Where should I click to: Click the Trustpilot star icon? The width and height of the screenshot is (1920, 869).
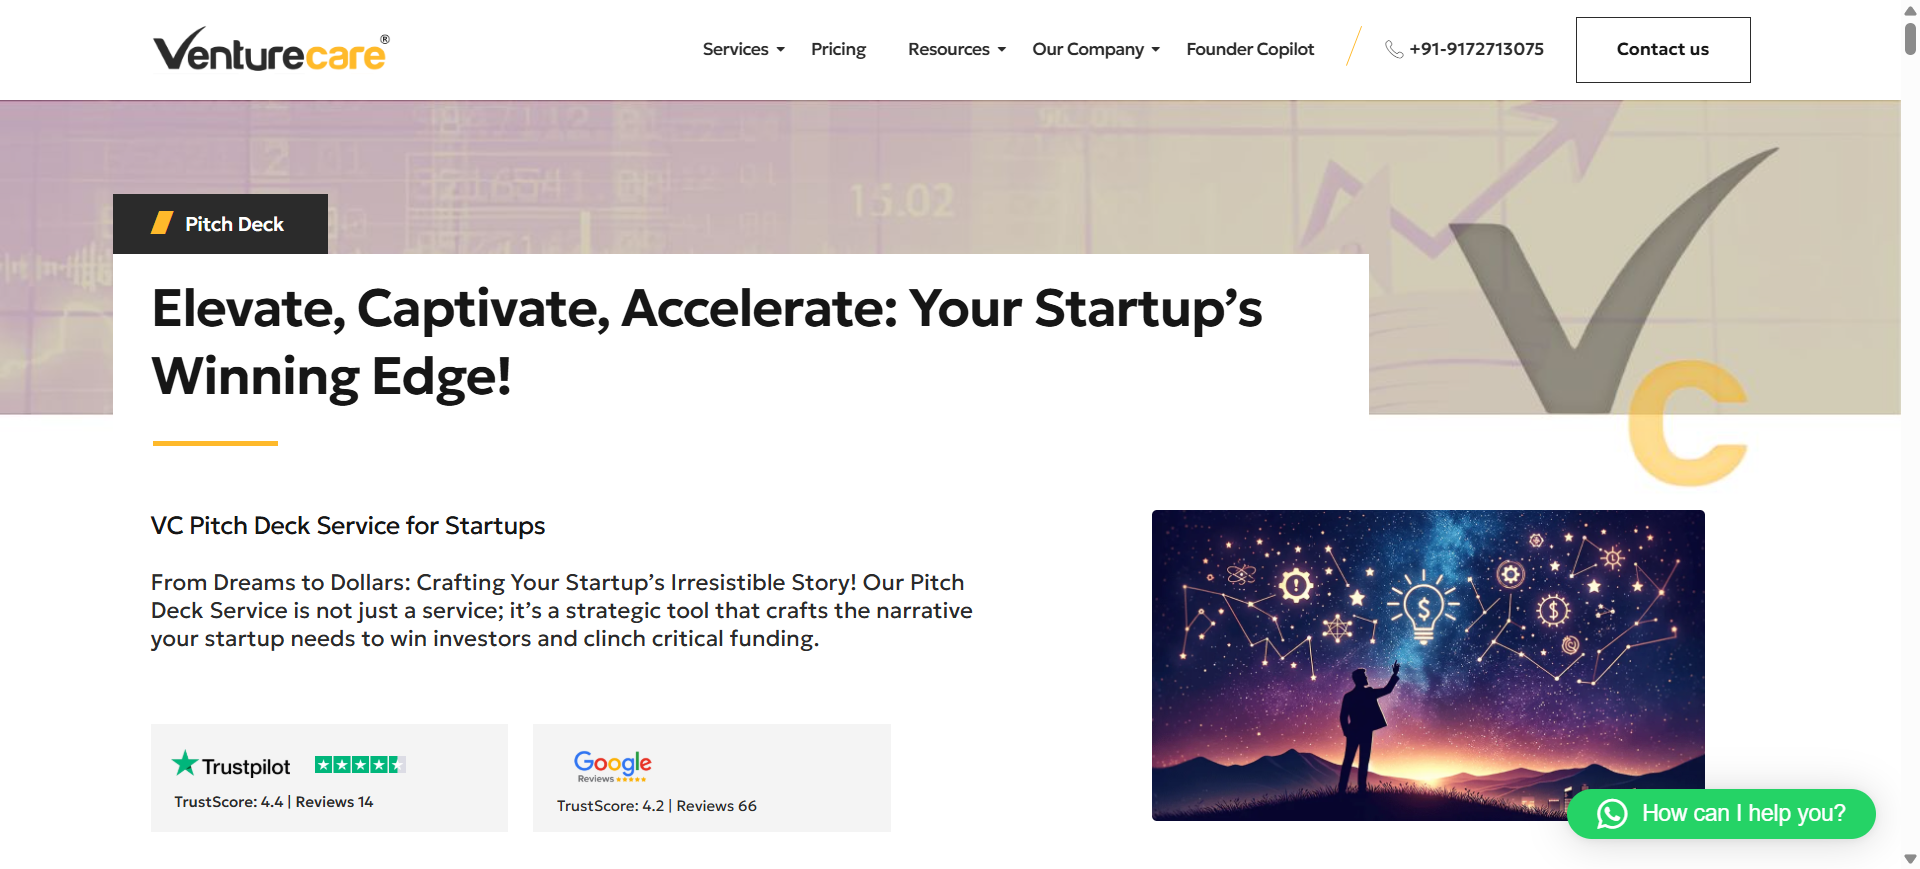tap(185, 764)
